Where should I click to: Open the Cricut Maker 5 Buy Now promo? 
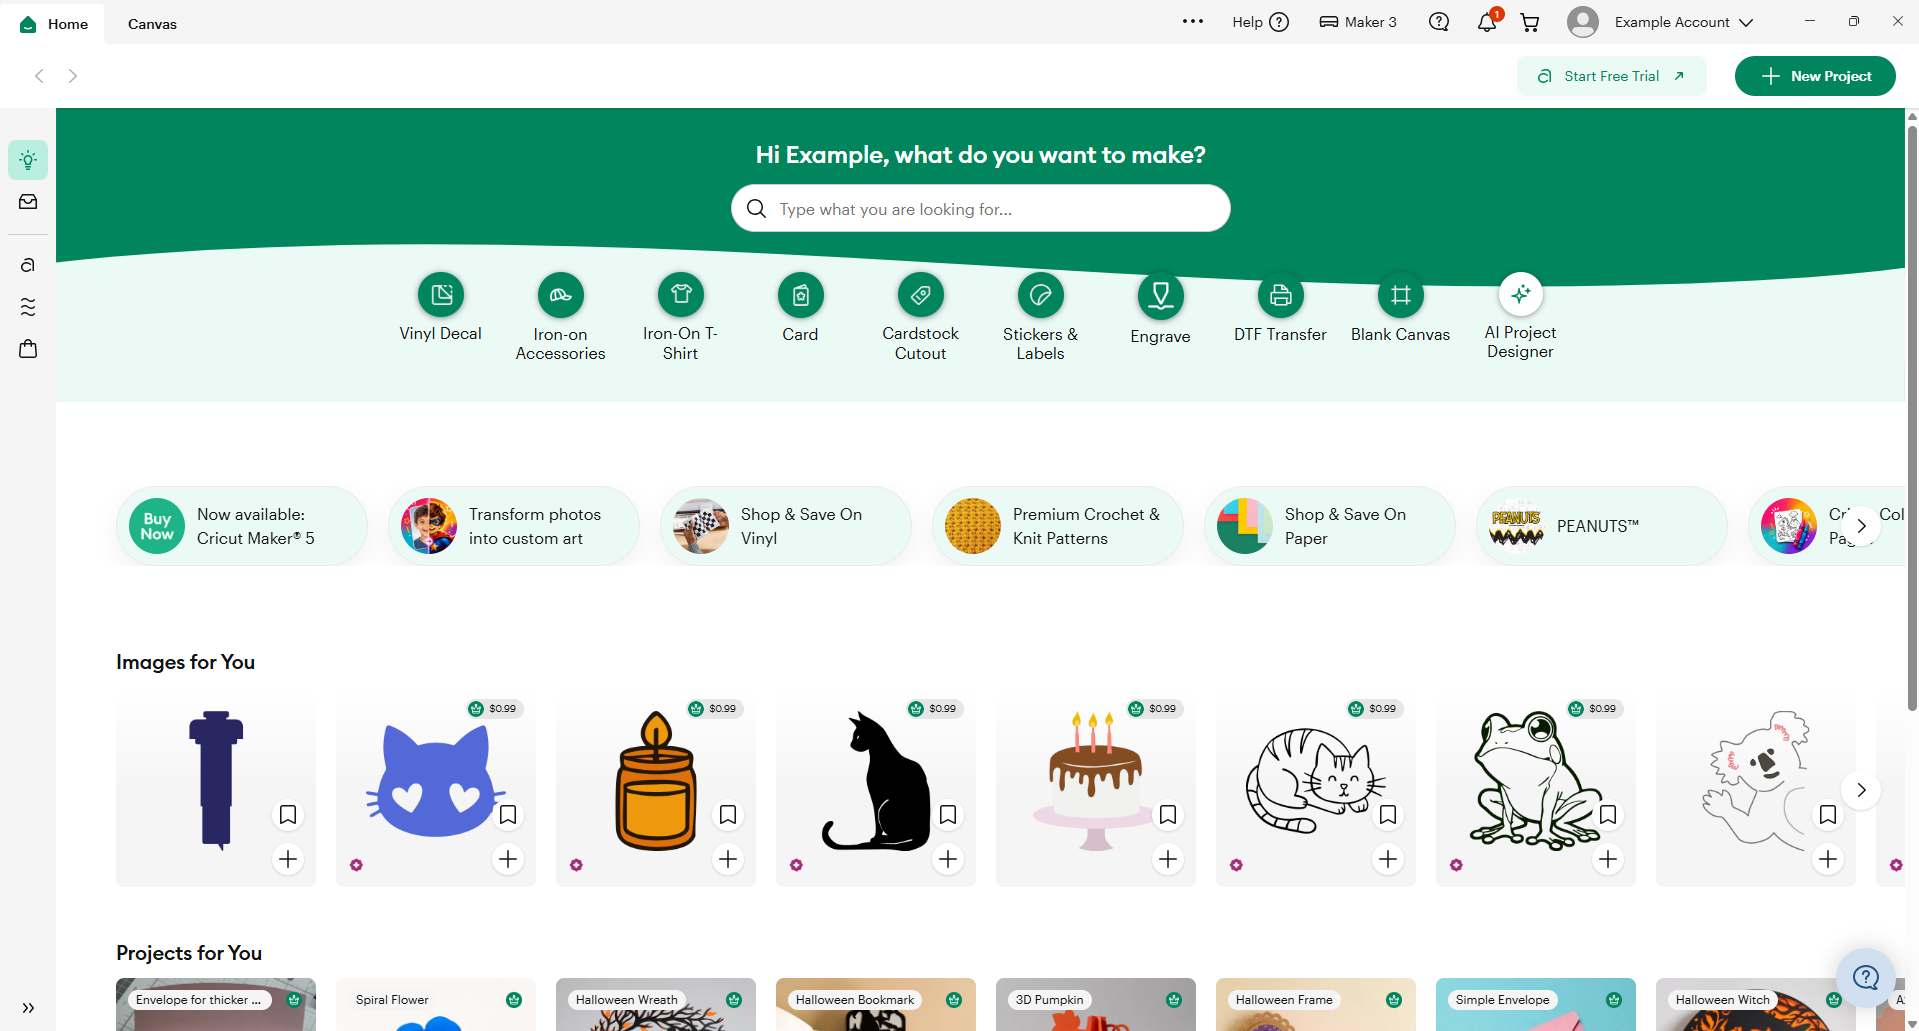pos(242,526)
